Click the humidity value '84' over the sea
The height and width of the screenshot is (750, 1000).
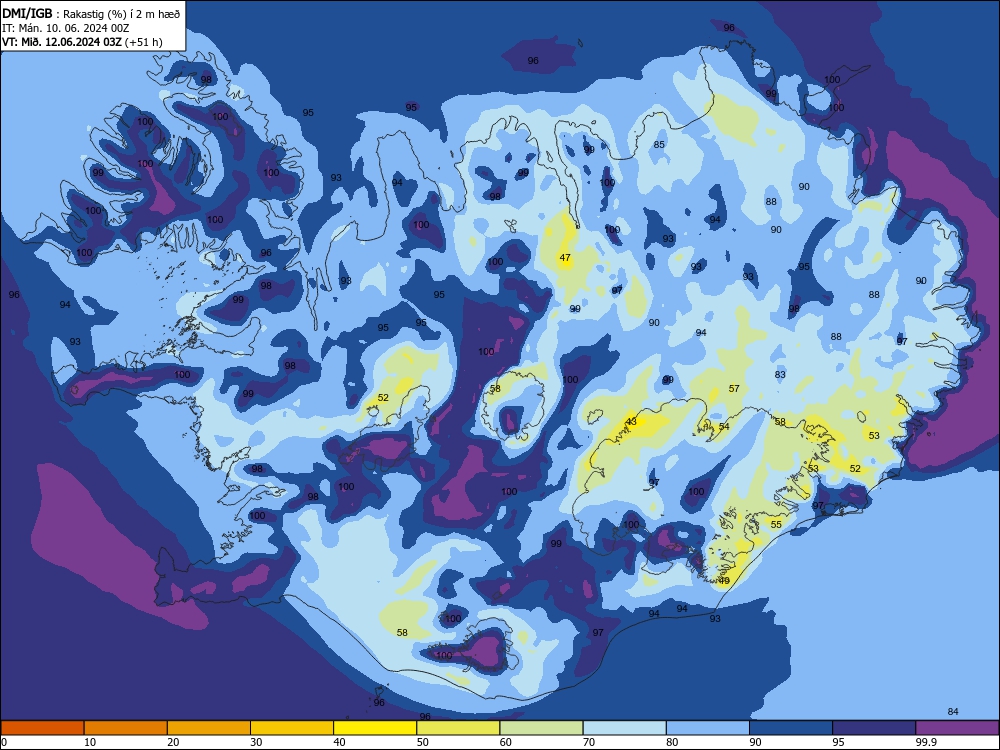[x=953, y=711]
